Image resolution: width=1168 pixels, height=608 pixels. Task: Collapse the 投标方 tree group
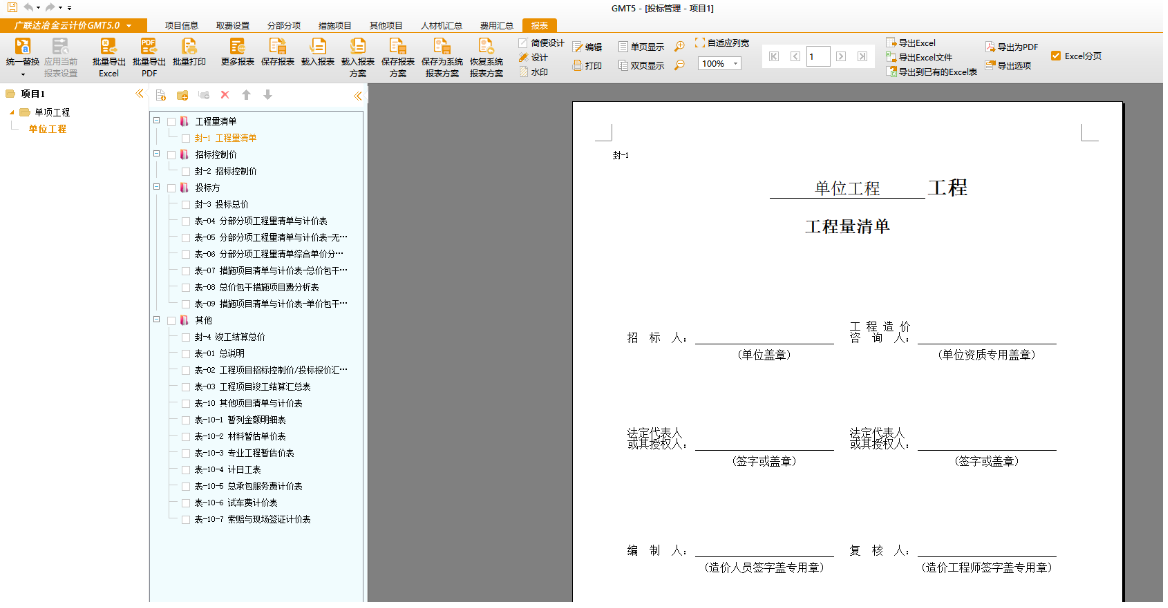[x=157, y=187]
